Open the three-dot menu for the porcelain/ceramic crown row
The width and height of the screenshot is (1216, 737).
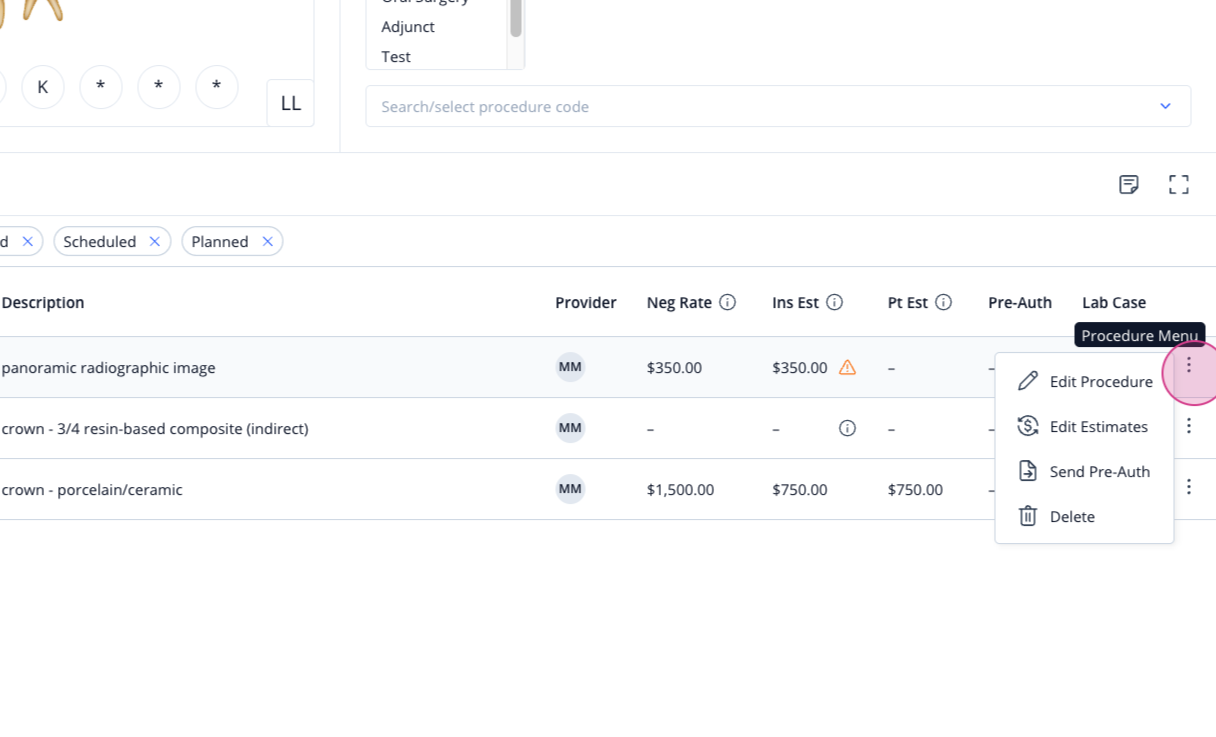[1189, 487]
